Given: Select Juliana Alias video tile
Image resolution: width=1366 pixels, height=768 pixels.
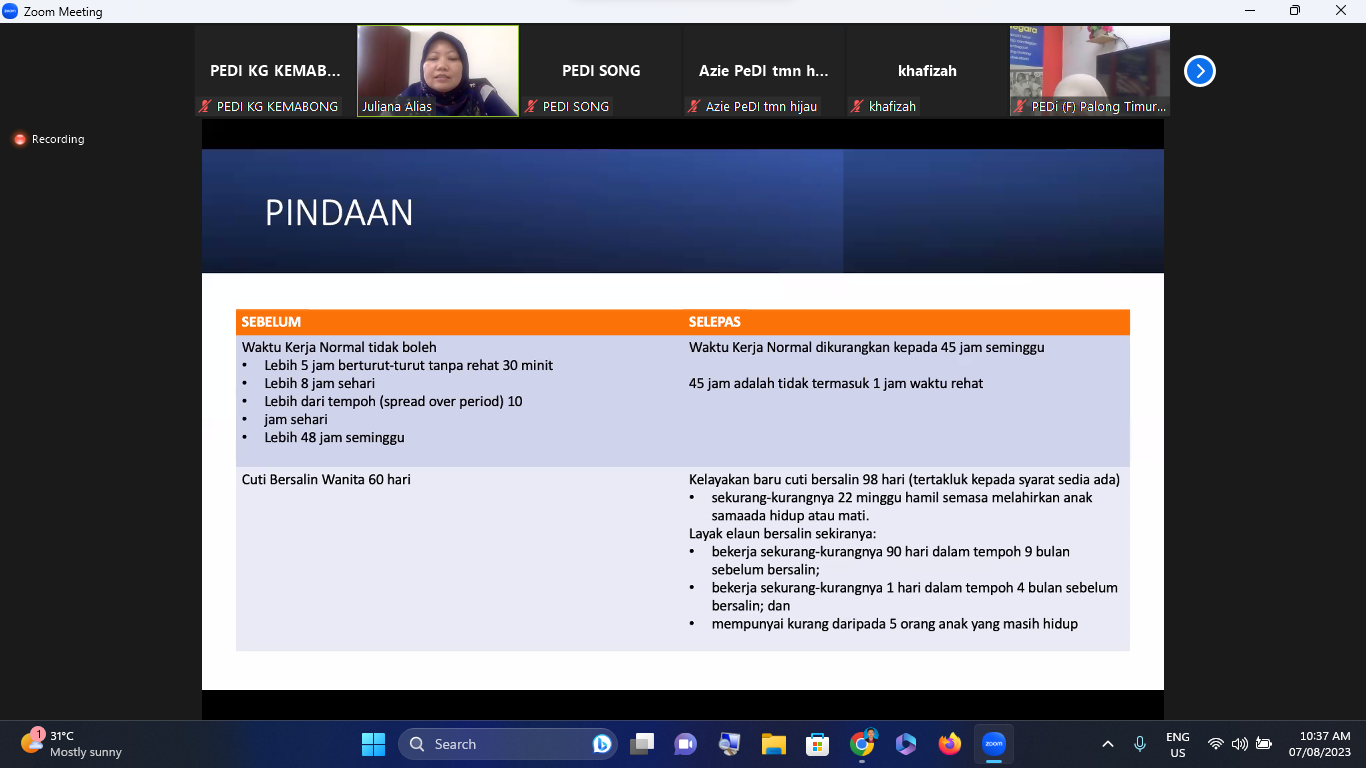Looking at the screenshot, I should [x=438, y=71].
